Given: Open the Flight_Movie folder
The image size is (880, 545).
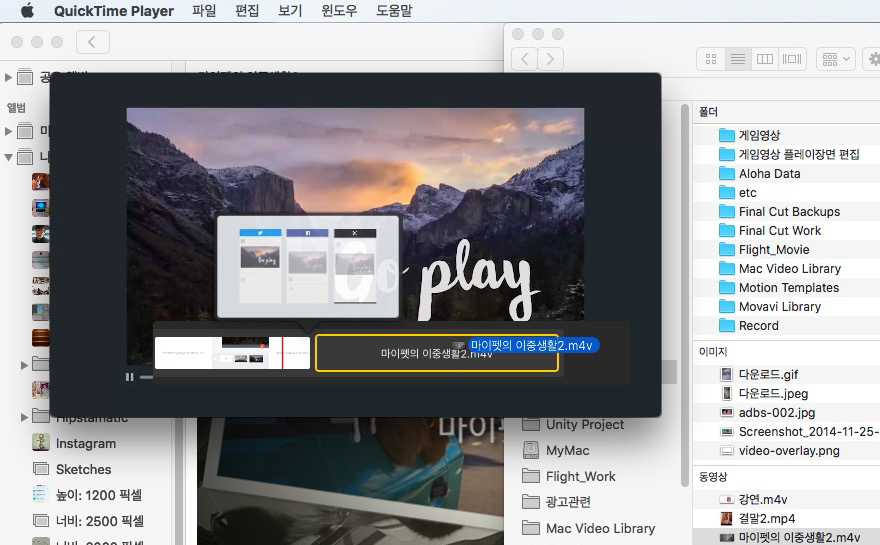Looking at the screenshot, I should 774,250.
